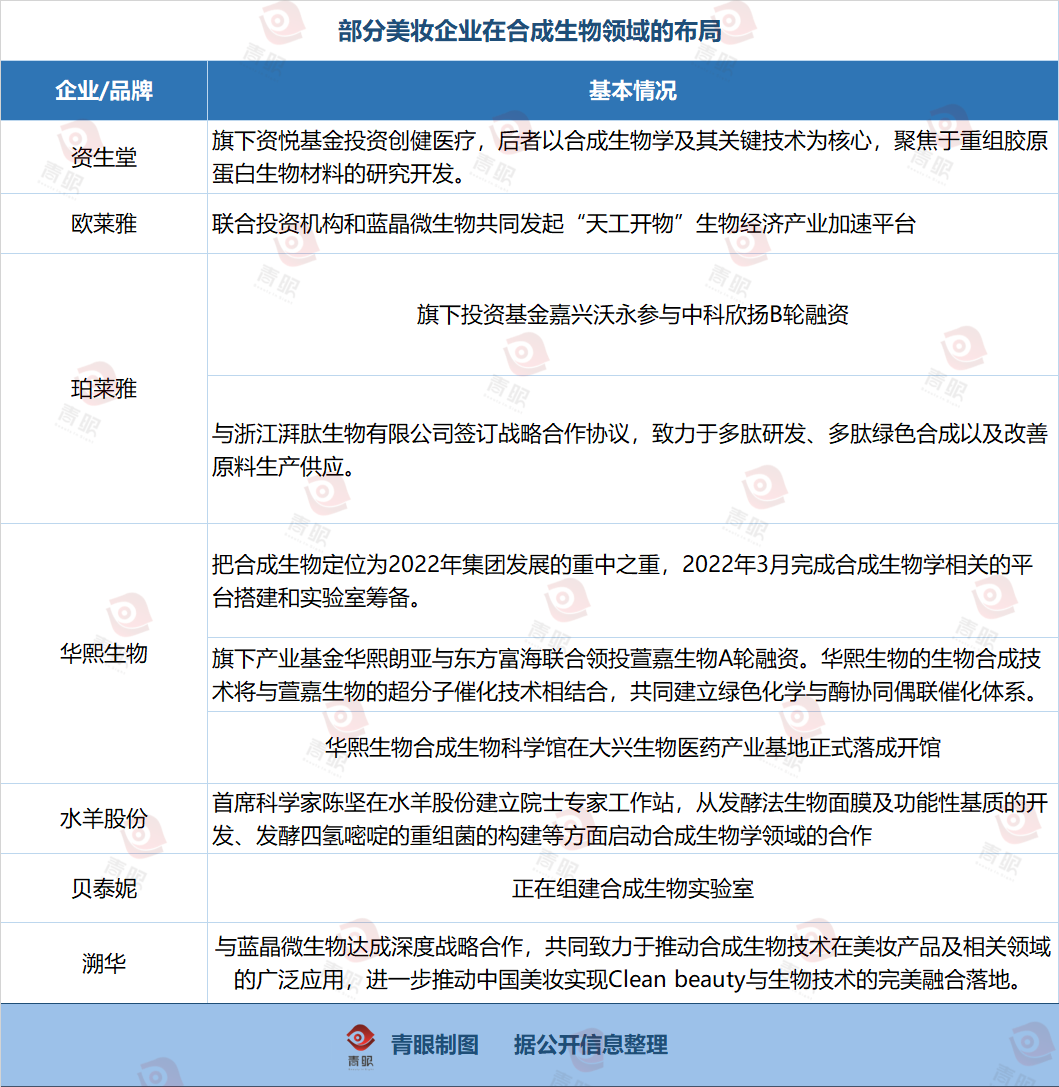Select the 珀莱雅 brand cell
1059x1087 pixels.
104,389
